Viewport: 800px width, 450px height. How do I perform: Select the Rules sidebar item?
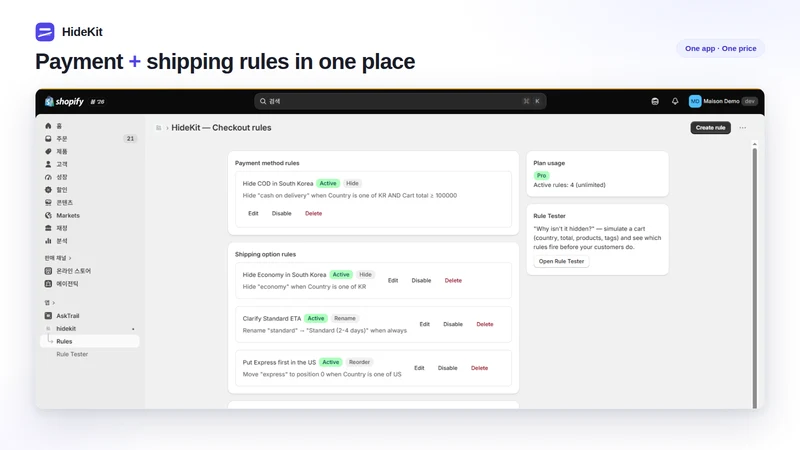click(90, 341)
